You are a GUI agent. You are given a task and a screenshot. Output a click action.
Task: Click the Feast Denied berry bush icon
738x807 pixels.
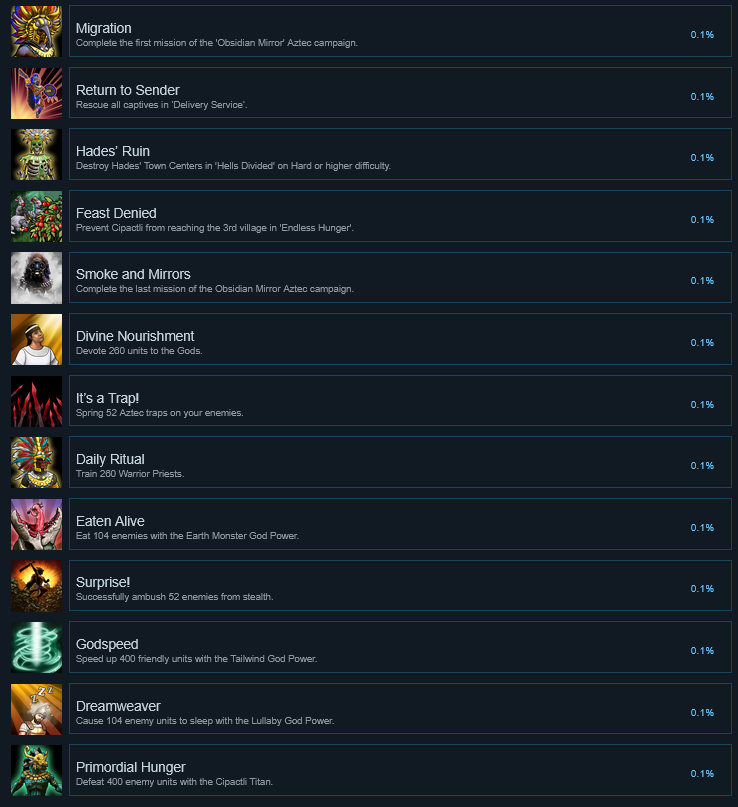pyautogui.click(x=37, y=216)
